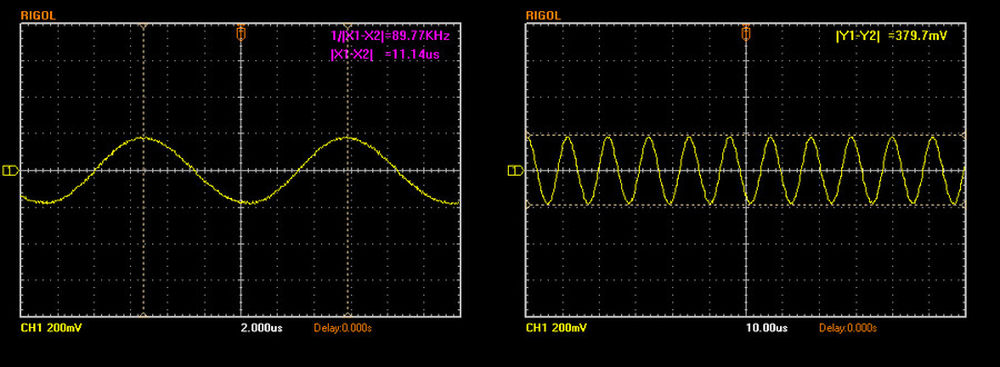The height and width of the screenshot is (367, 1000).
Task: Click the upper horizontal Y cursor's right-edge marker
Action: 962,135
